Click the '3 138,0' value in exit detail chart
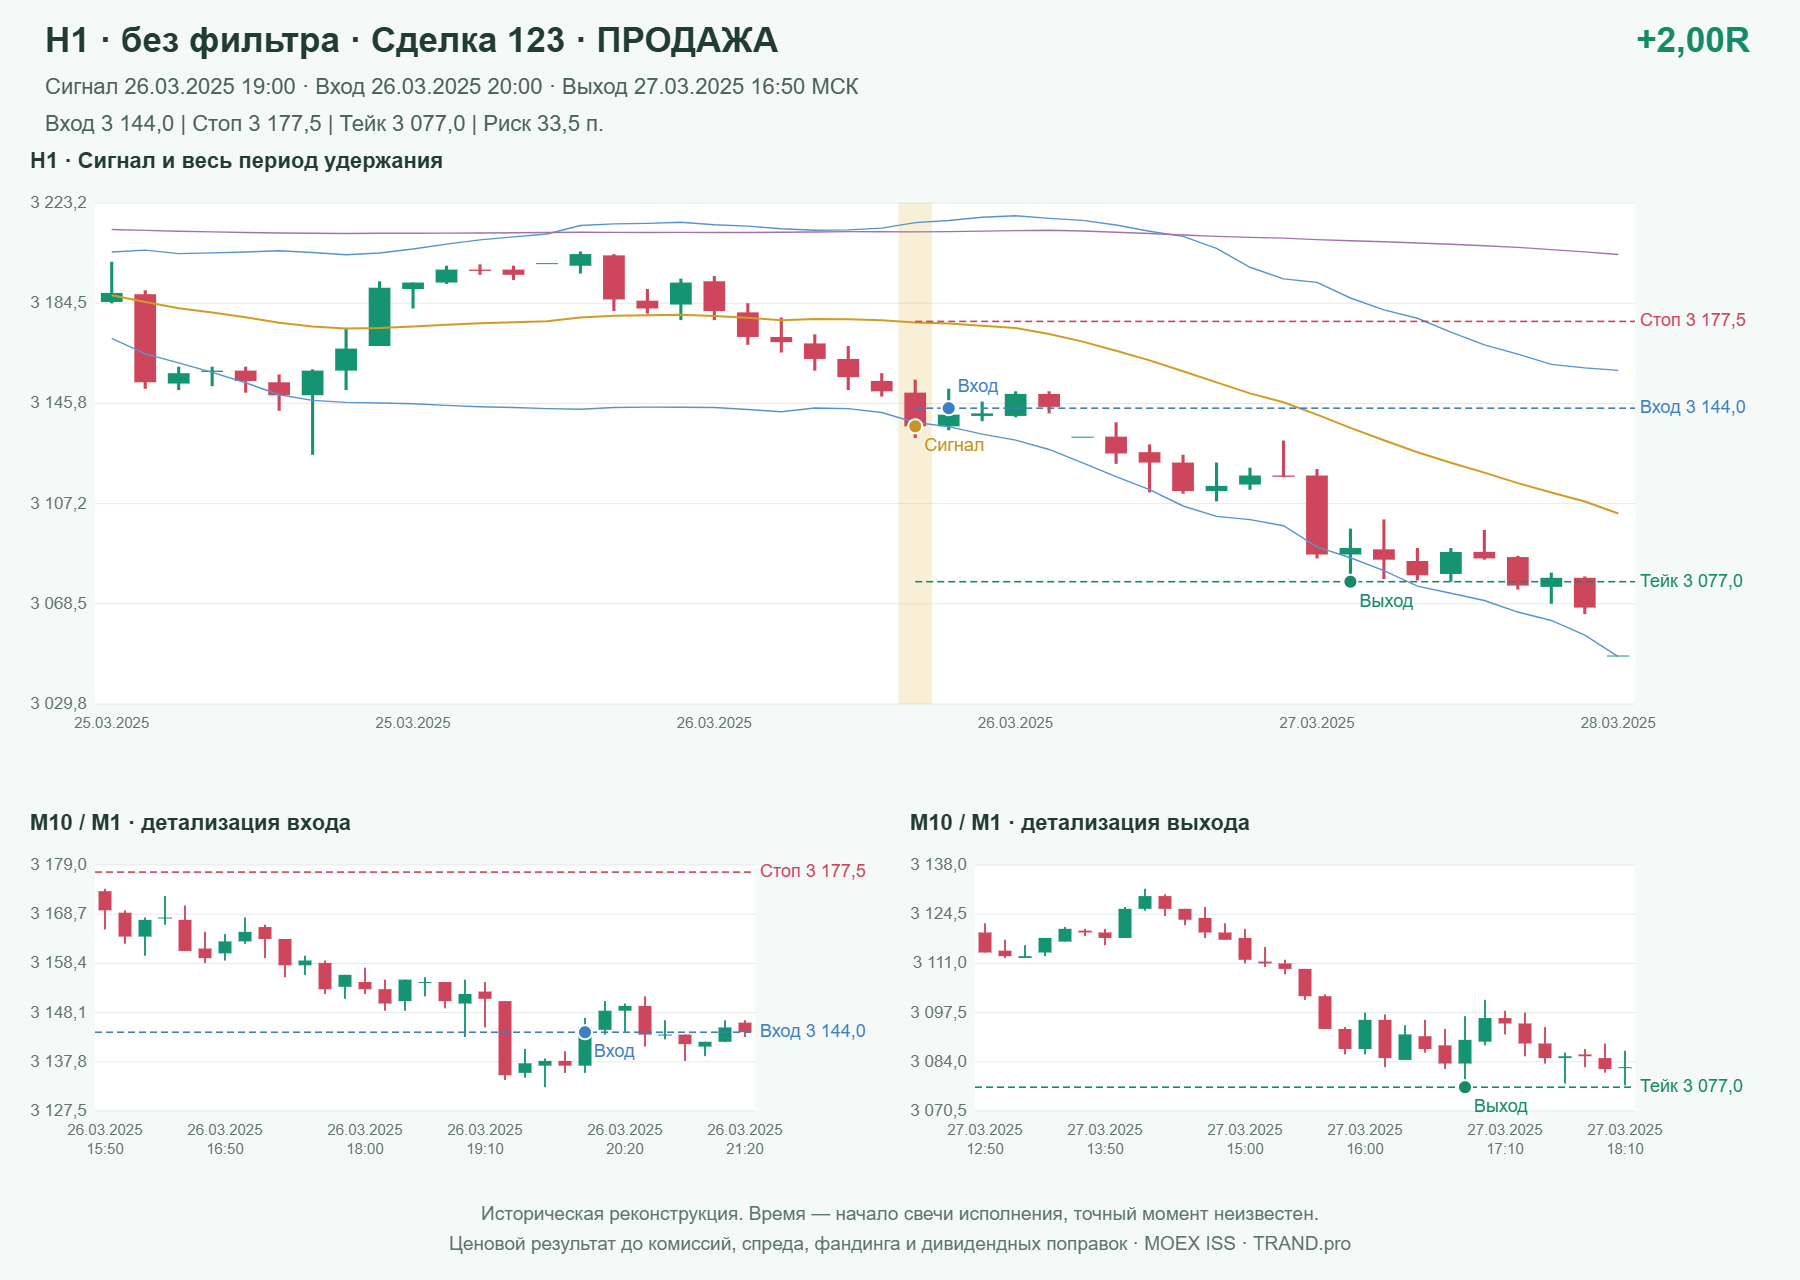This screenshot has height=1280, width=1800. (938, 865)
